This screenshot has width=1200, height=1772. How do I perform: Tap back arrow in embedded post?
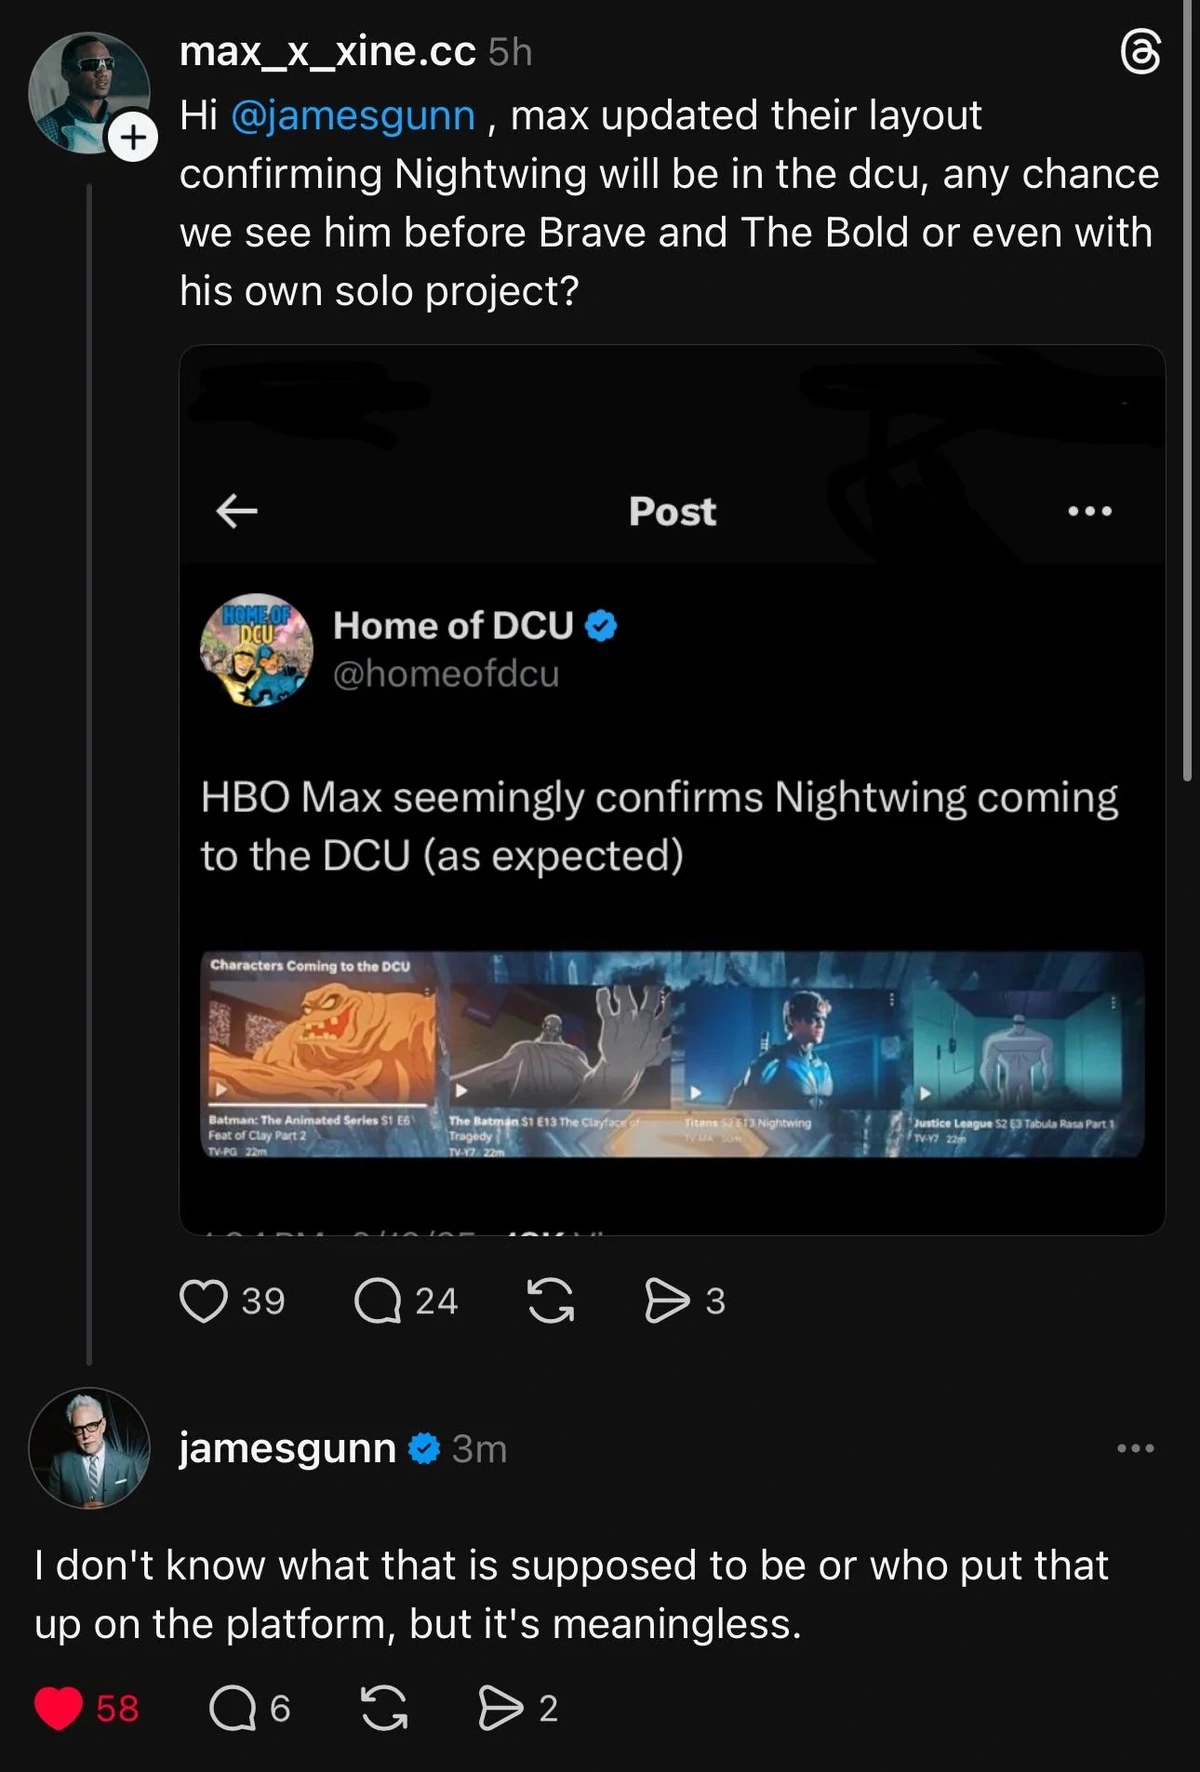(x=237, y=511)
